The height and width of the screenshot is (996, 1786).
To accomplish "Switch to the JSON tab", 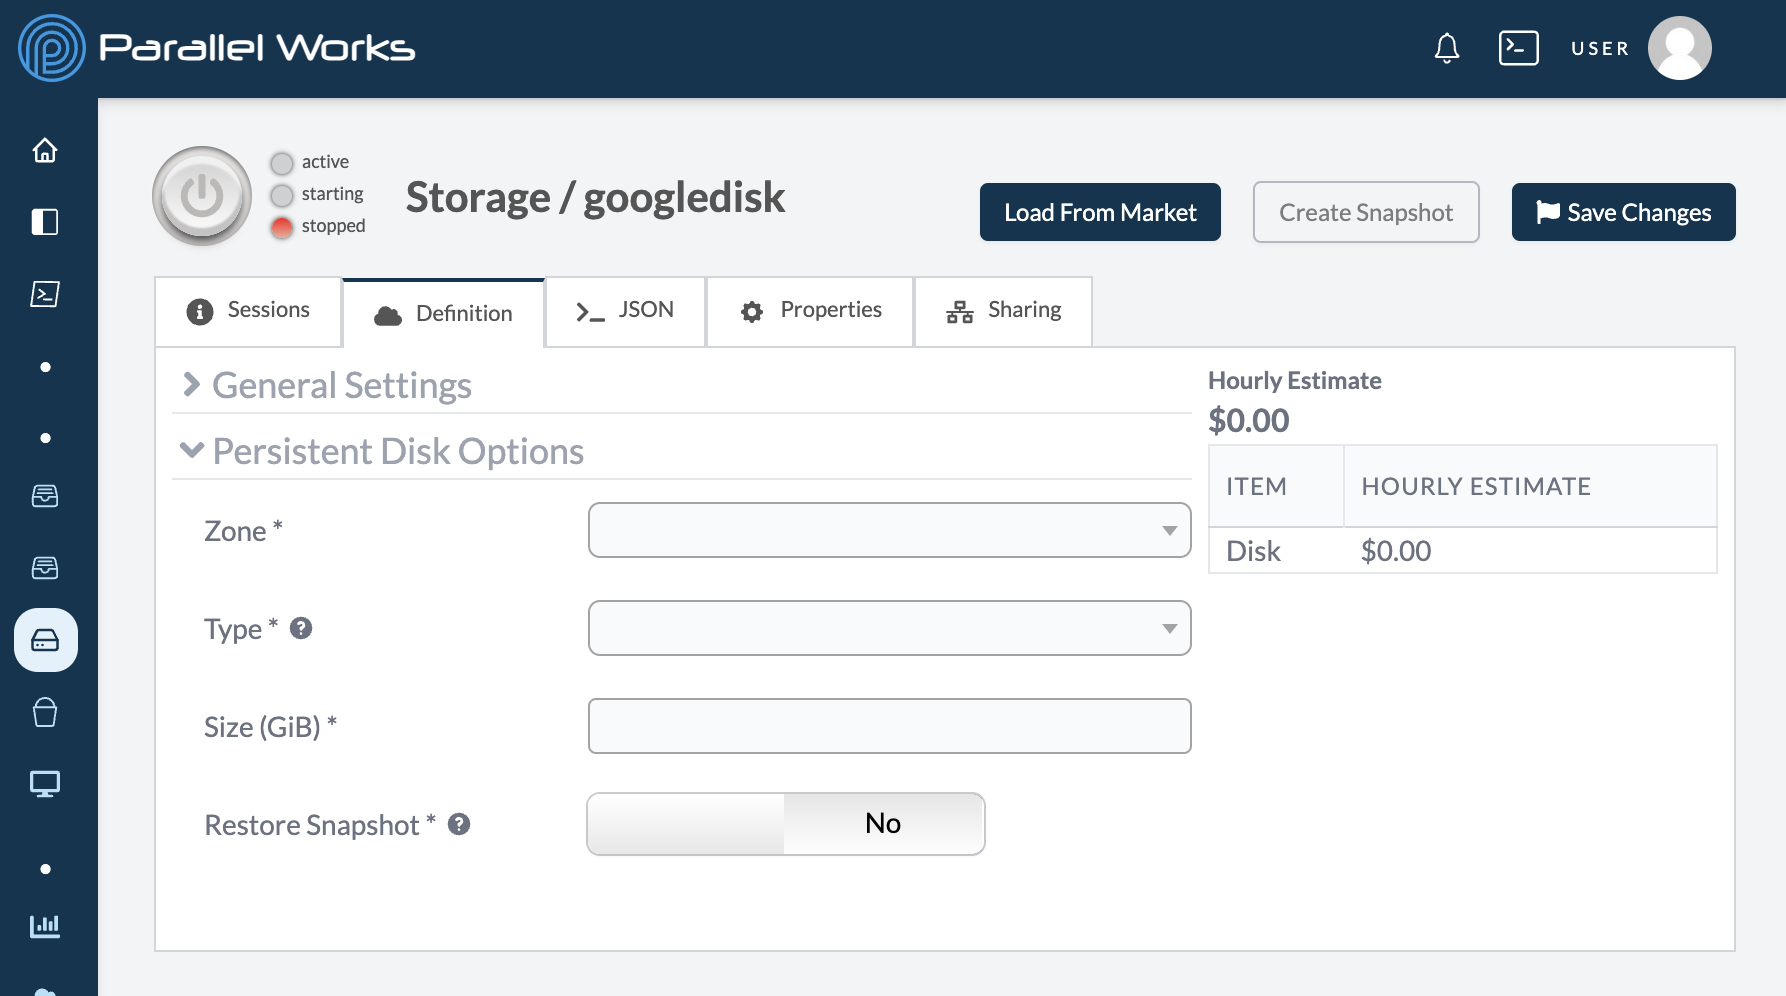I will pyautogui.click(x=626, y=311).
